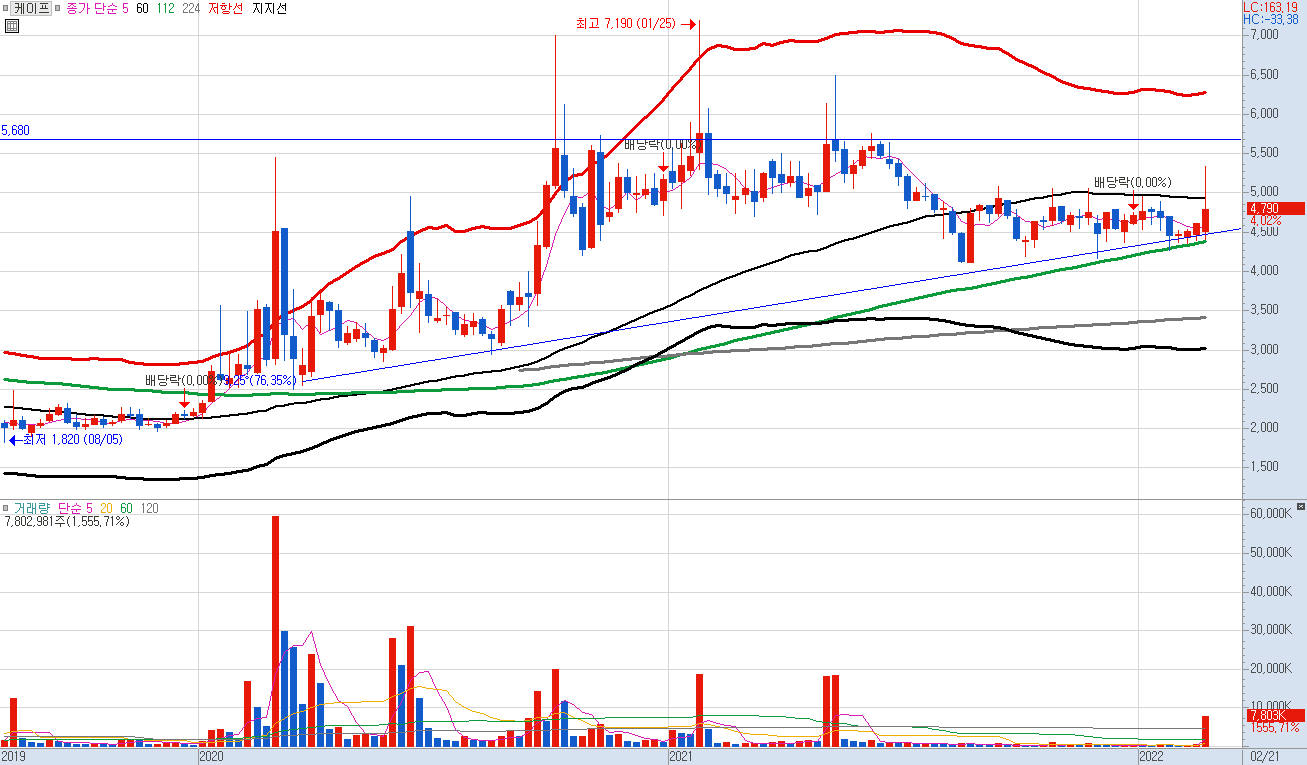Select the volume 20 average label
Screen dimensions: 1307x765
[106, 508]
